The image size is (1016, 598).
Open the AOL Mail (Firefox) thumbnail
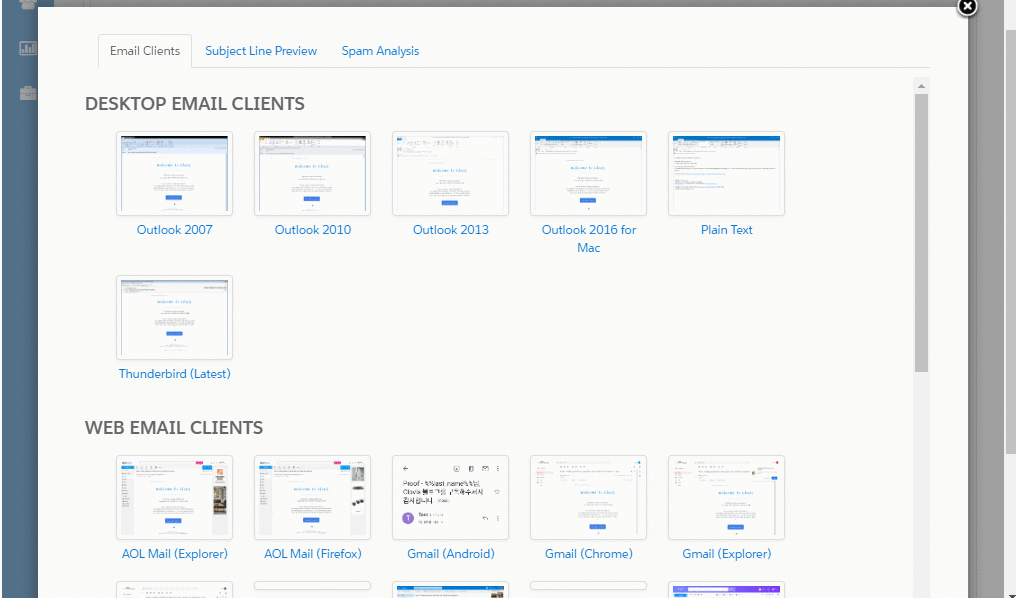point(312,498)
